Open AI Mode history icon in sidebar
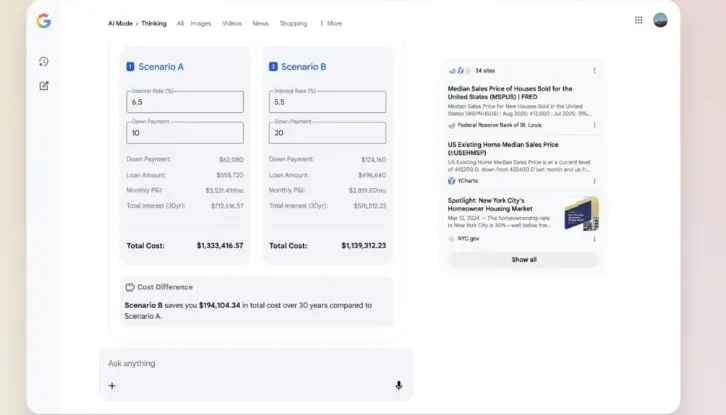The width and height of the screenshot is (726, 415). coord(44,62)
